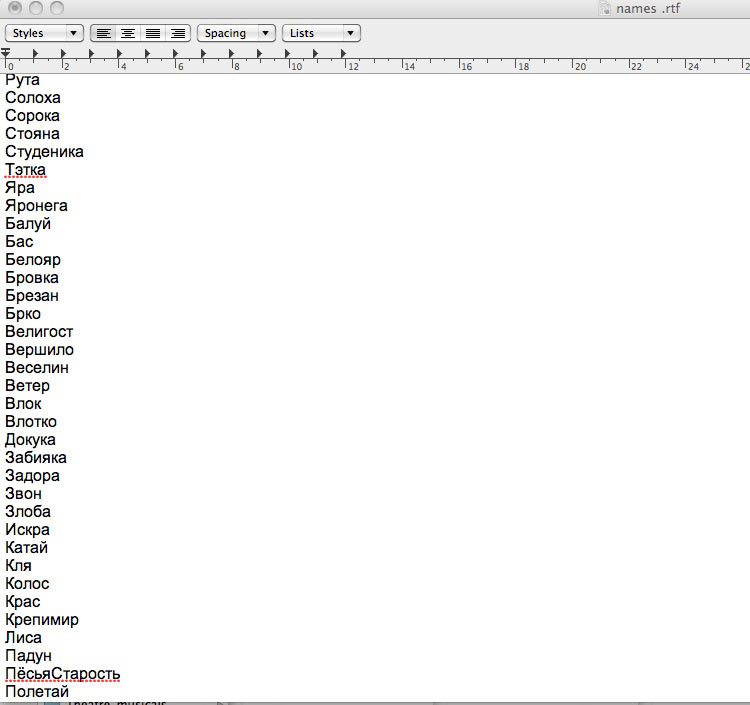
Task: Center-align the text
Action: (x=128, y=33)
